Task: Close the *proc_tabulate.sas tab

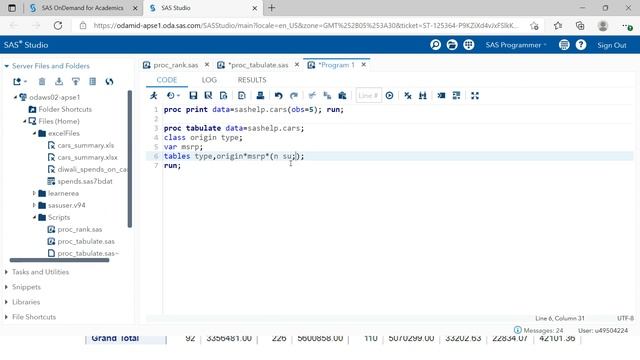Action: tap(297, 65)
